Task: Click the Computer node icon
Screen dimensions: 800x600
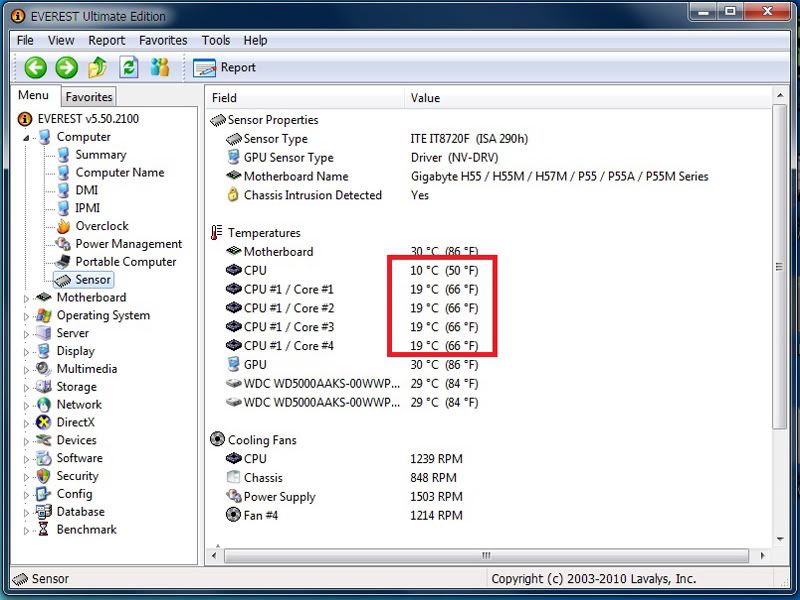Action: point(44,137)
